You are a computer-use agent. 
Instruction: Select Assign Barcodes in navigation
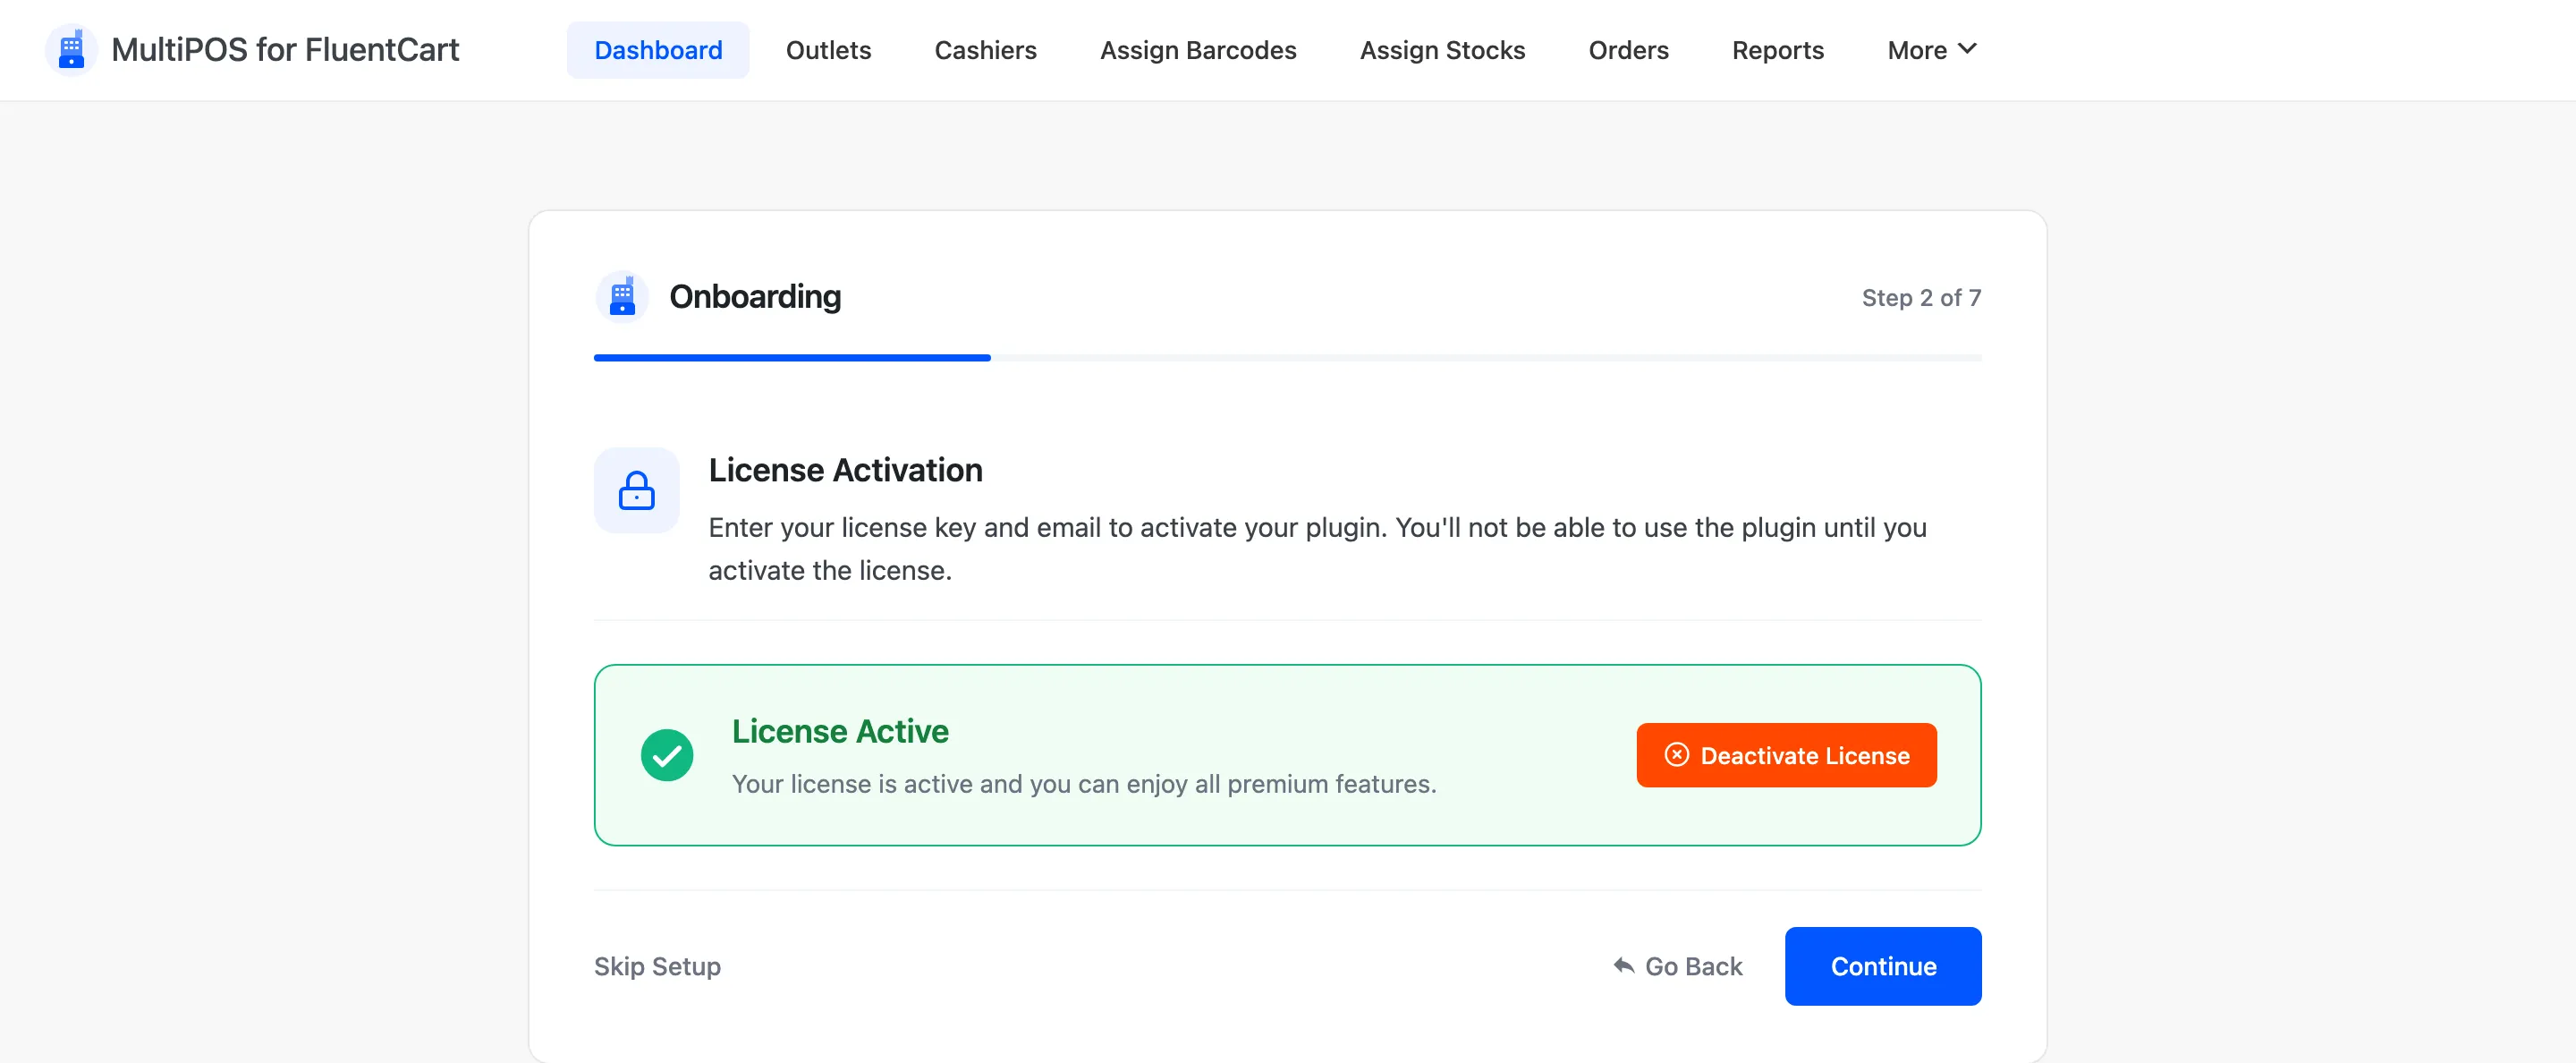coord(1198,50)
